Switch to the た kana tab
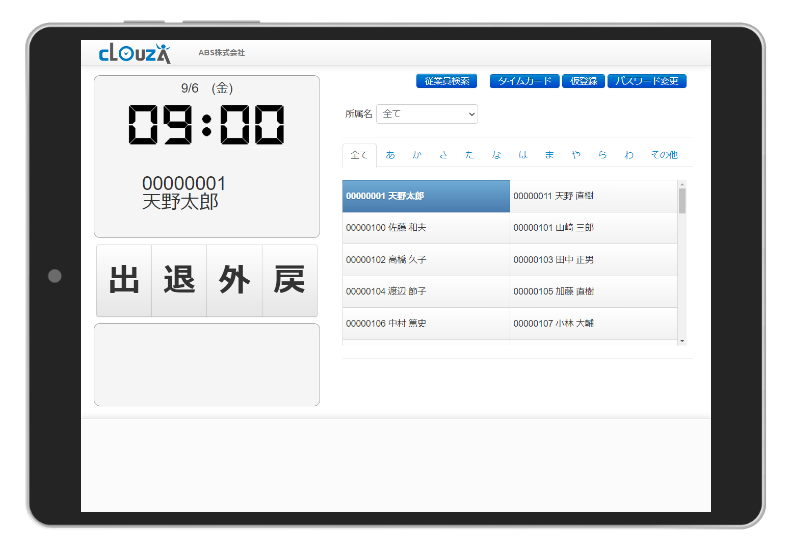794x553 pixels. click(x=470, y=155)
